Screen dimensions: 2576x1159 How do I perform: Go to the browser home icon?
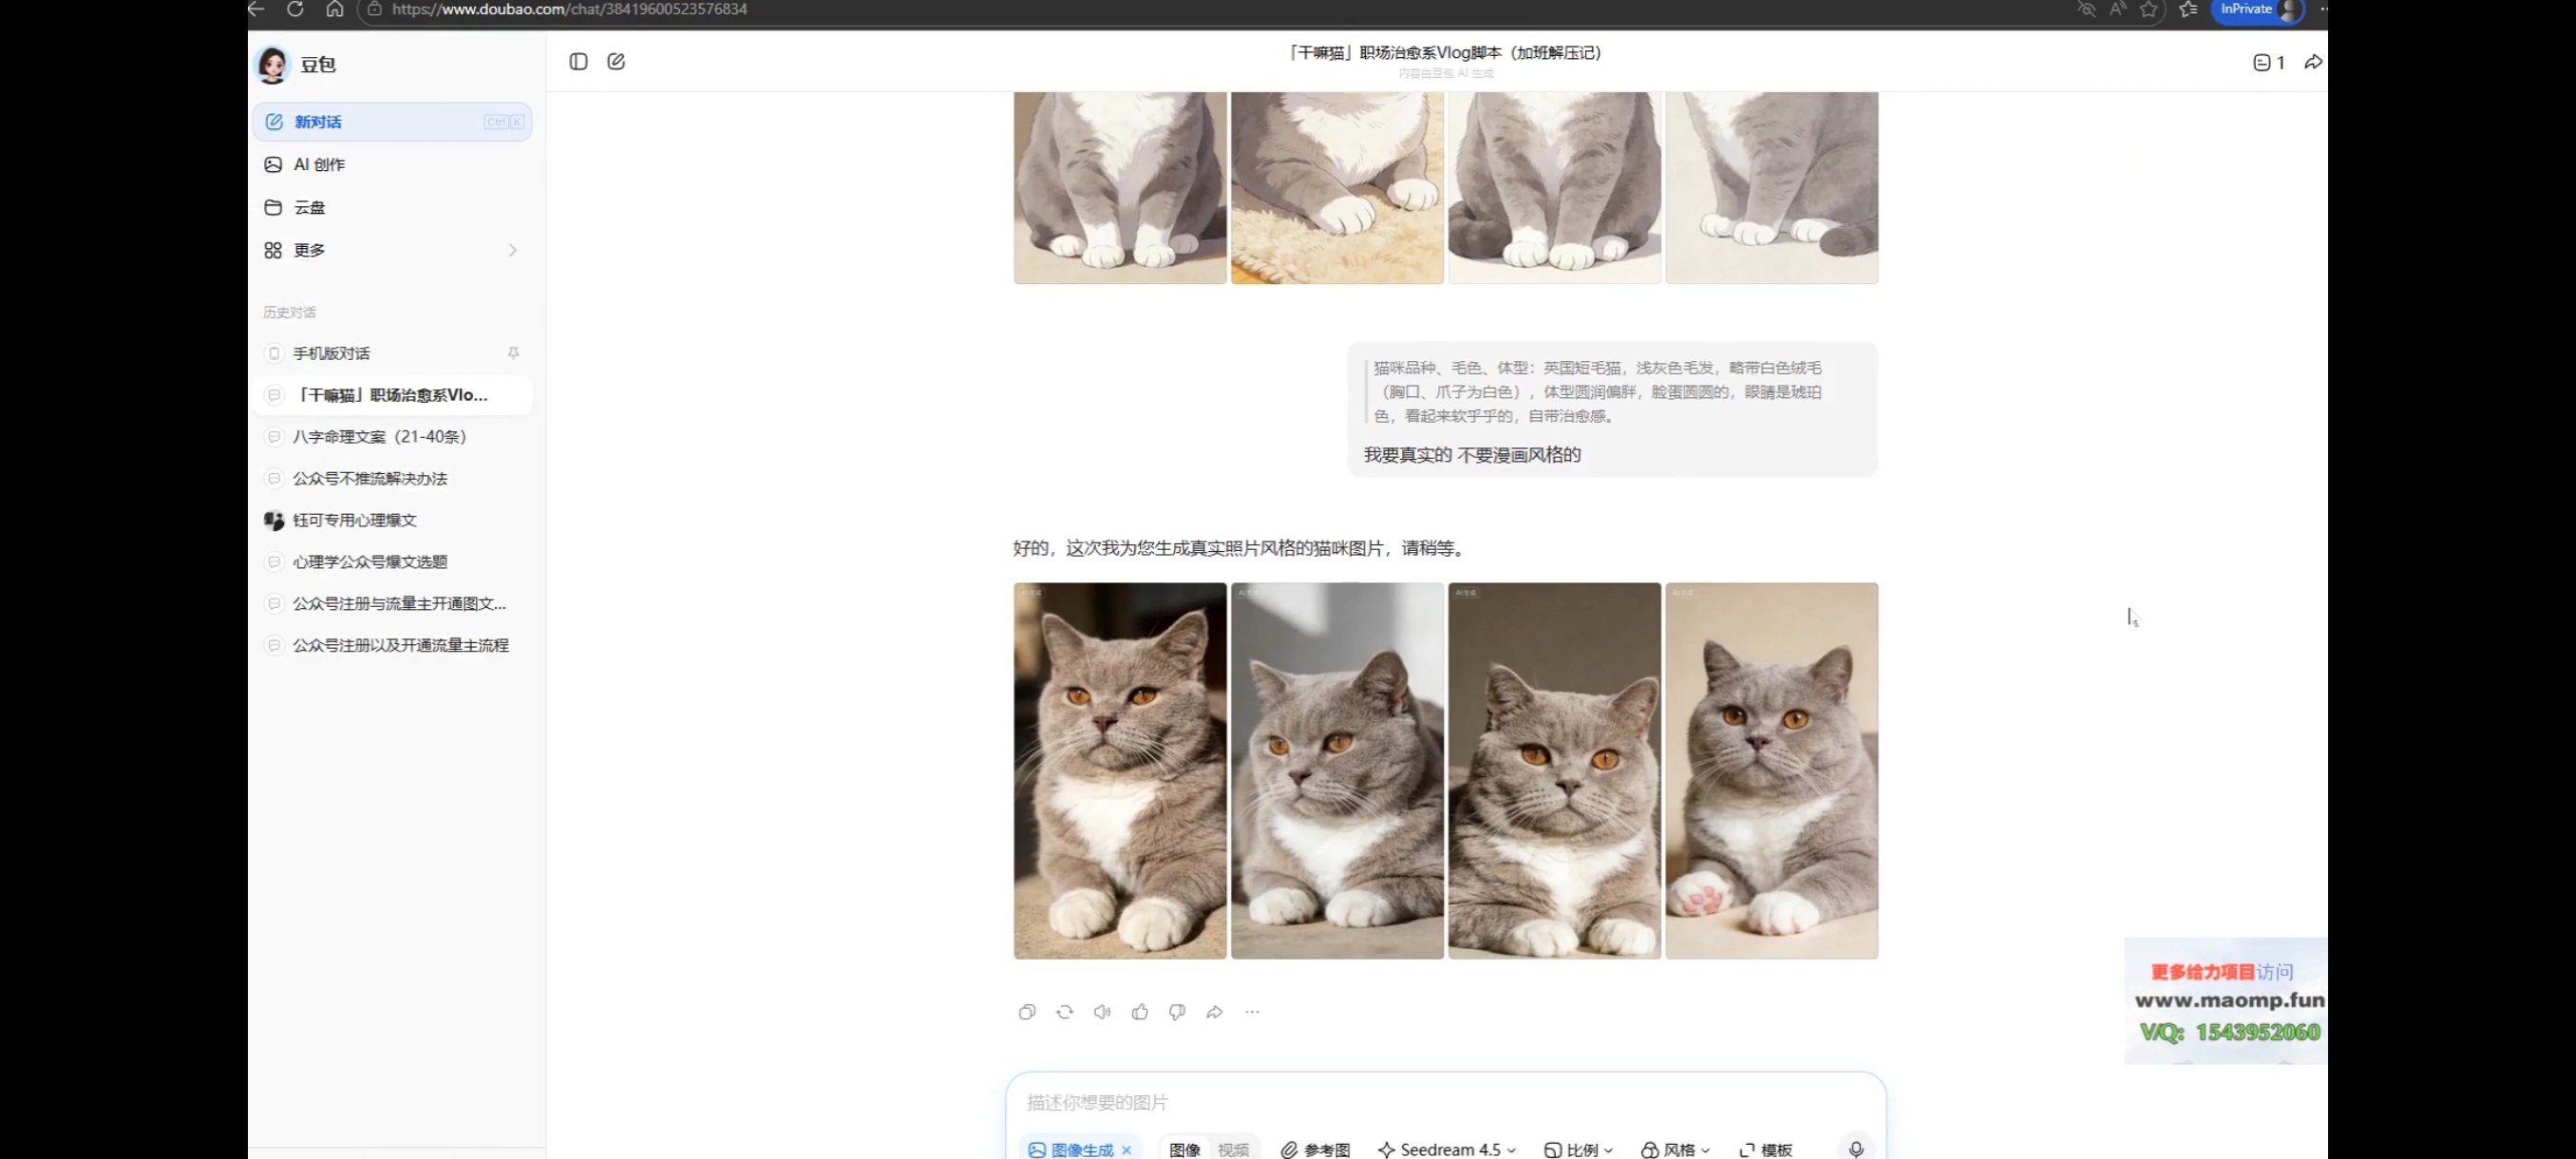tap(335, 9)
